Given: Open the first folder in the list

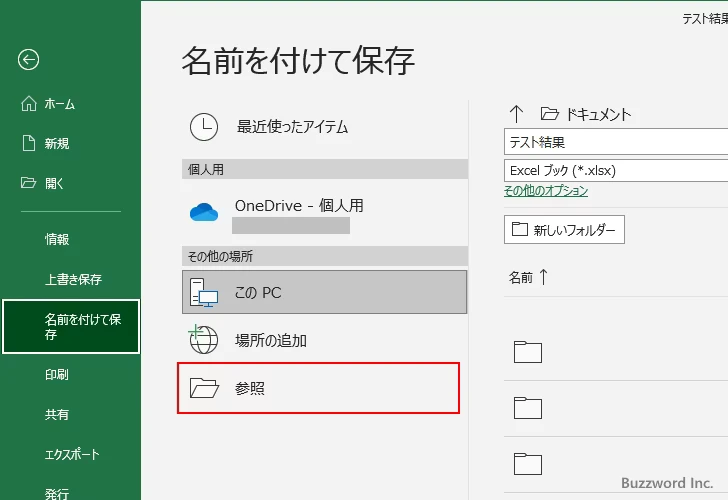Looking at the screenshot, I should [528, 352].
